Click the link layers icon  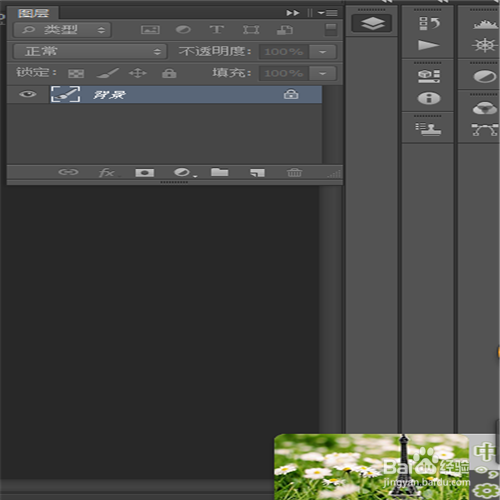click(x=68, y=172)
